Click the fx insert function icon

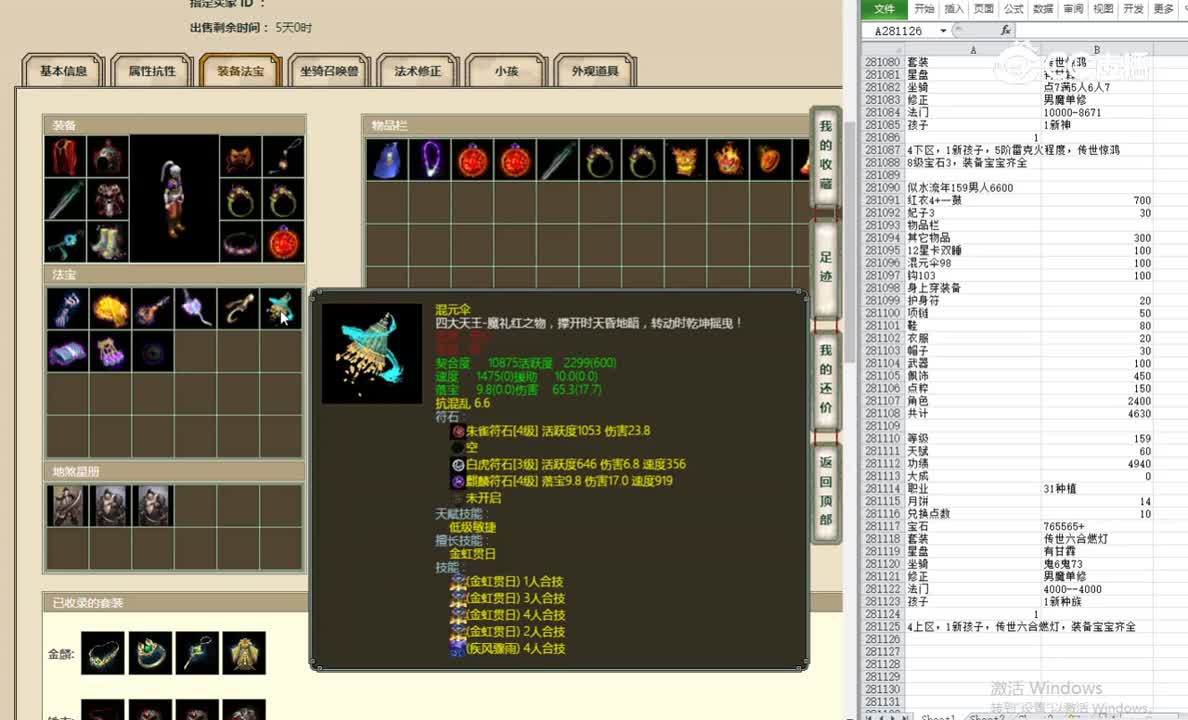point(1005,30)
